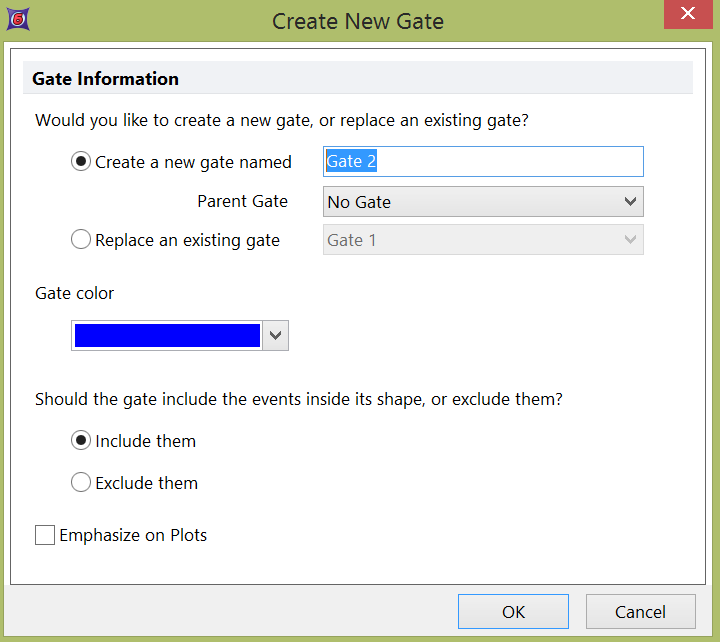Click the Gate Information section header
The height and width of the screenshot is (642, 720).
(106, 79)
